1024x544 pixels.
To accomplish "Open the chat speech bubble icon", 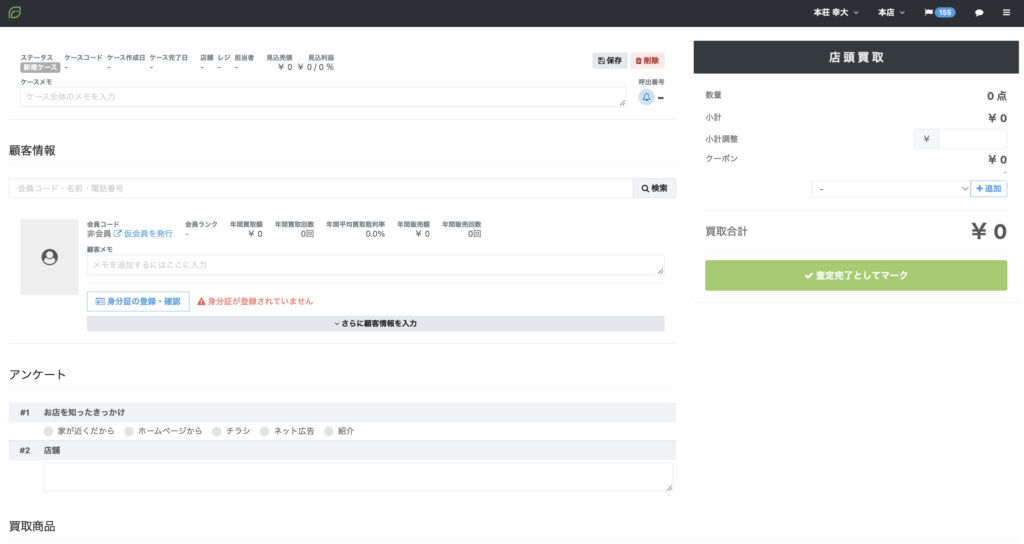I will pyautogui.click(x=979, y=13).
